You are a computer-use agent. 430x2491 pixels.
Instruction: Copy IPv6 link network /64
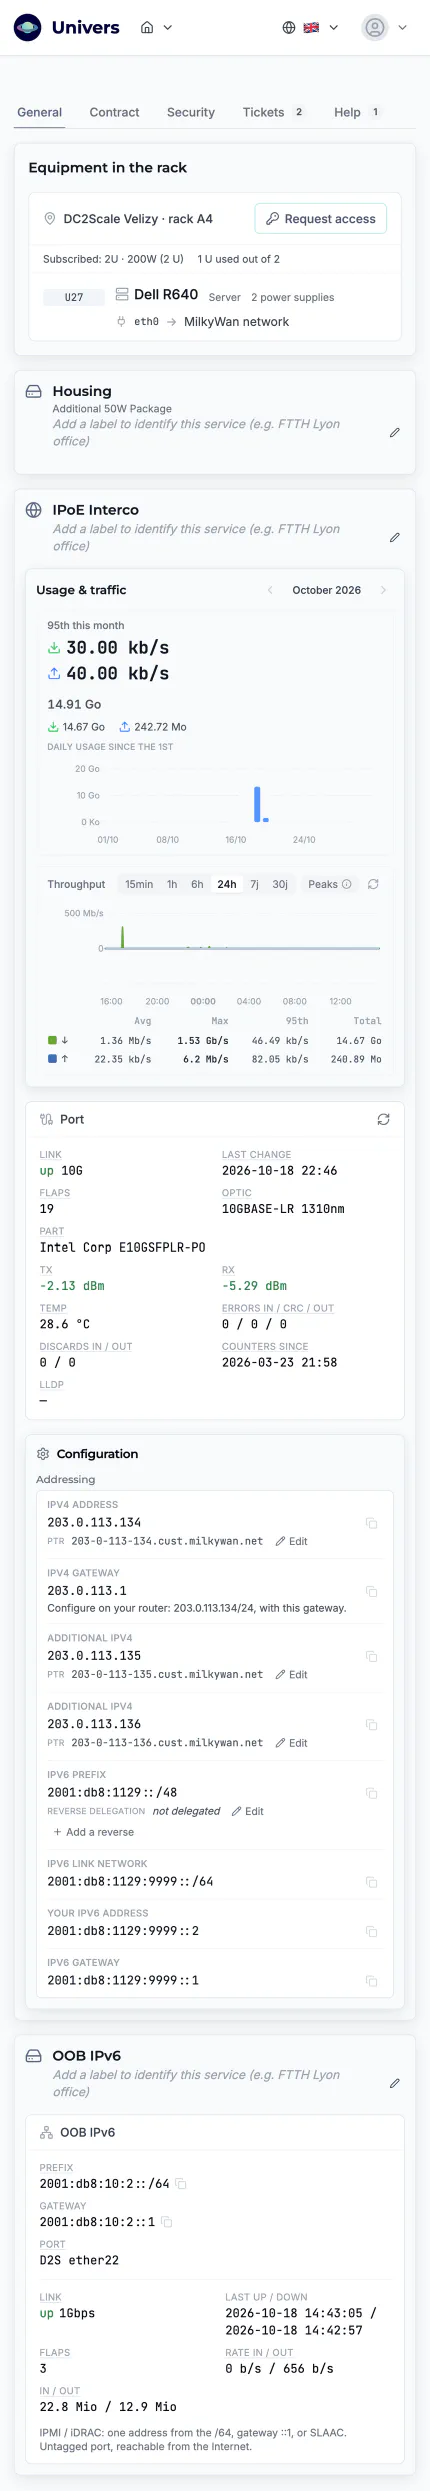click(371, 1882)
